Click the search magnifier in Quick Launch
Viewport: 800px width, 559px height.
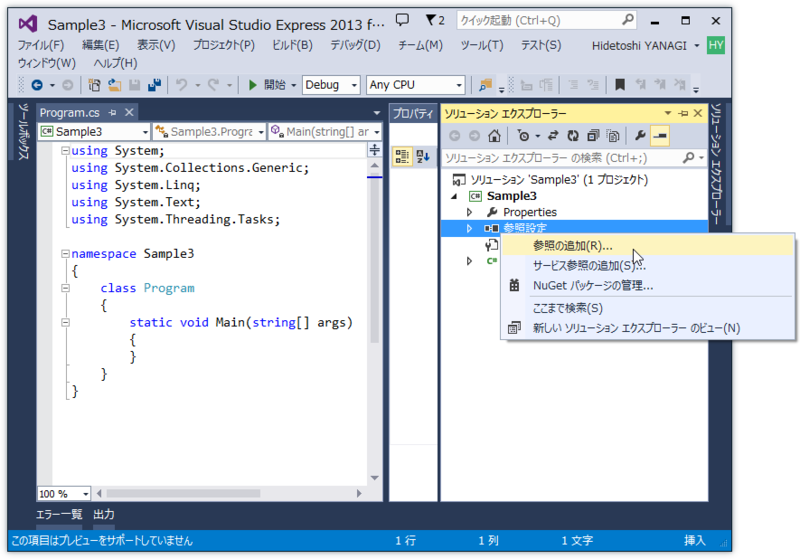[x=628, y=20]
